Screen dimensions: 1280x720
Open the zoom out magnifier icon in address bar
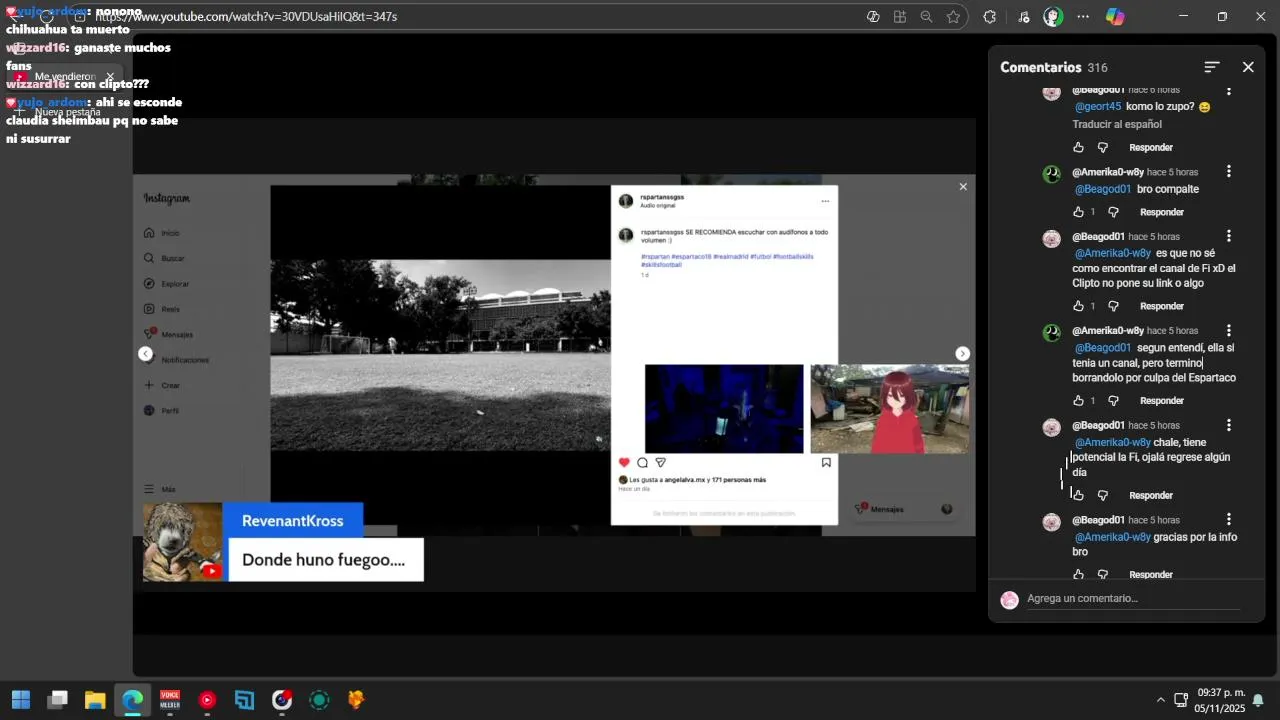coord(927,17)
